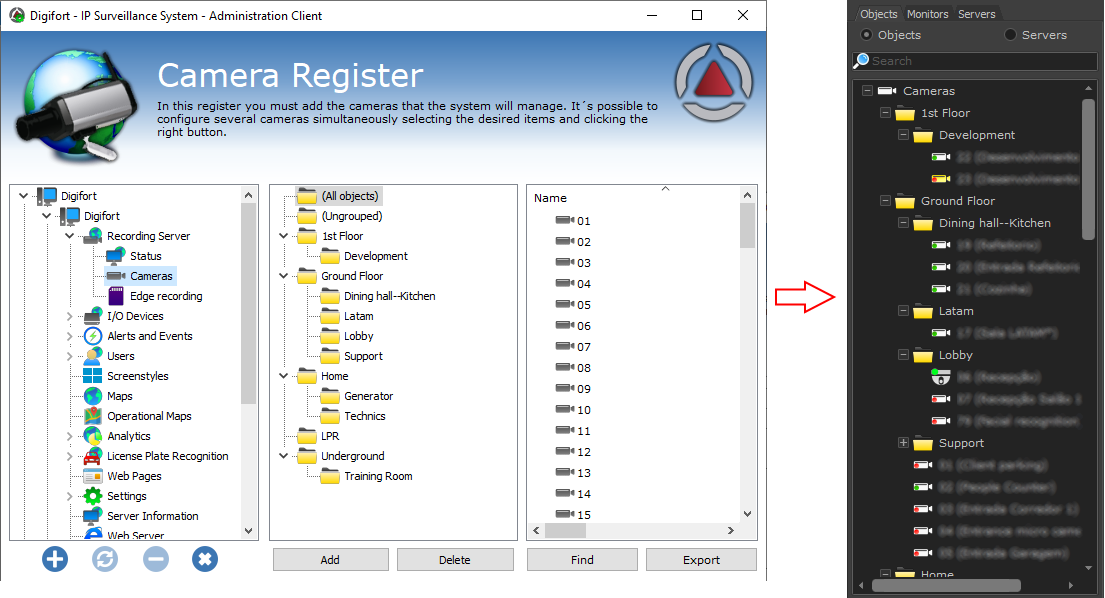Click the search magnifier icon in dark panel
The image size is (1105, 598).
[x=861, y=61]
